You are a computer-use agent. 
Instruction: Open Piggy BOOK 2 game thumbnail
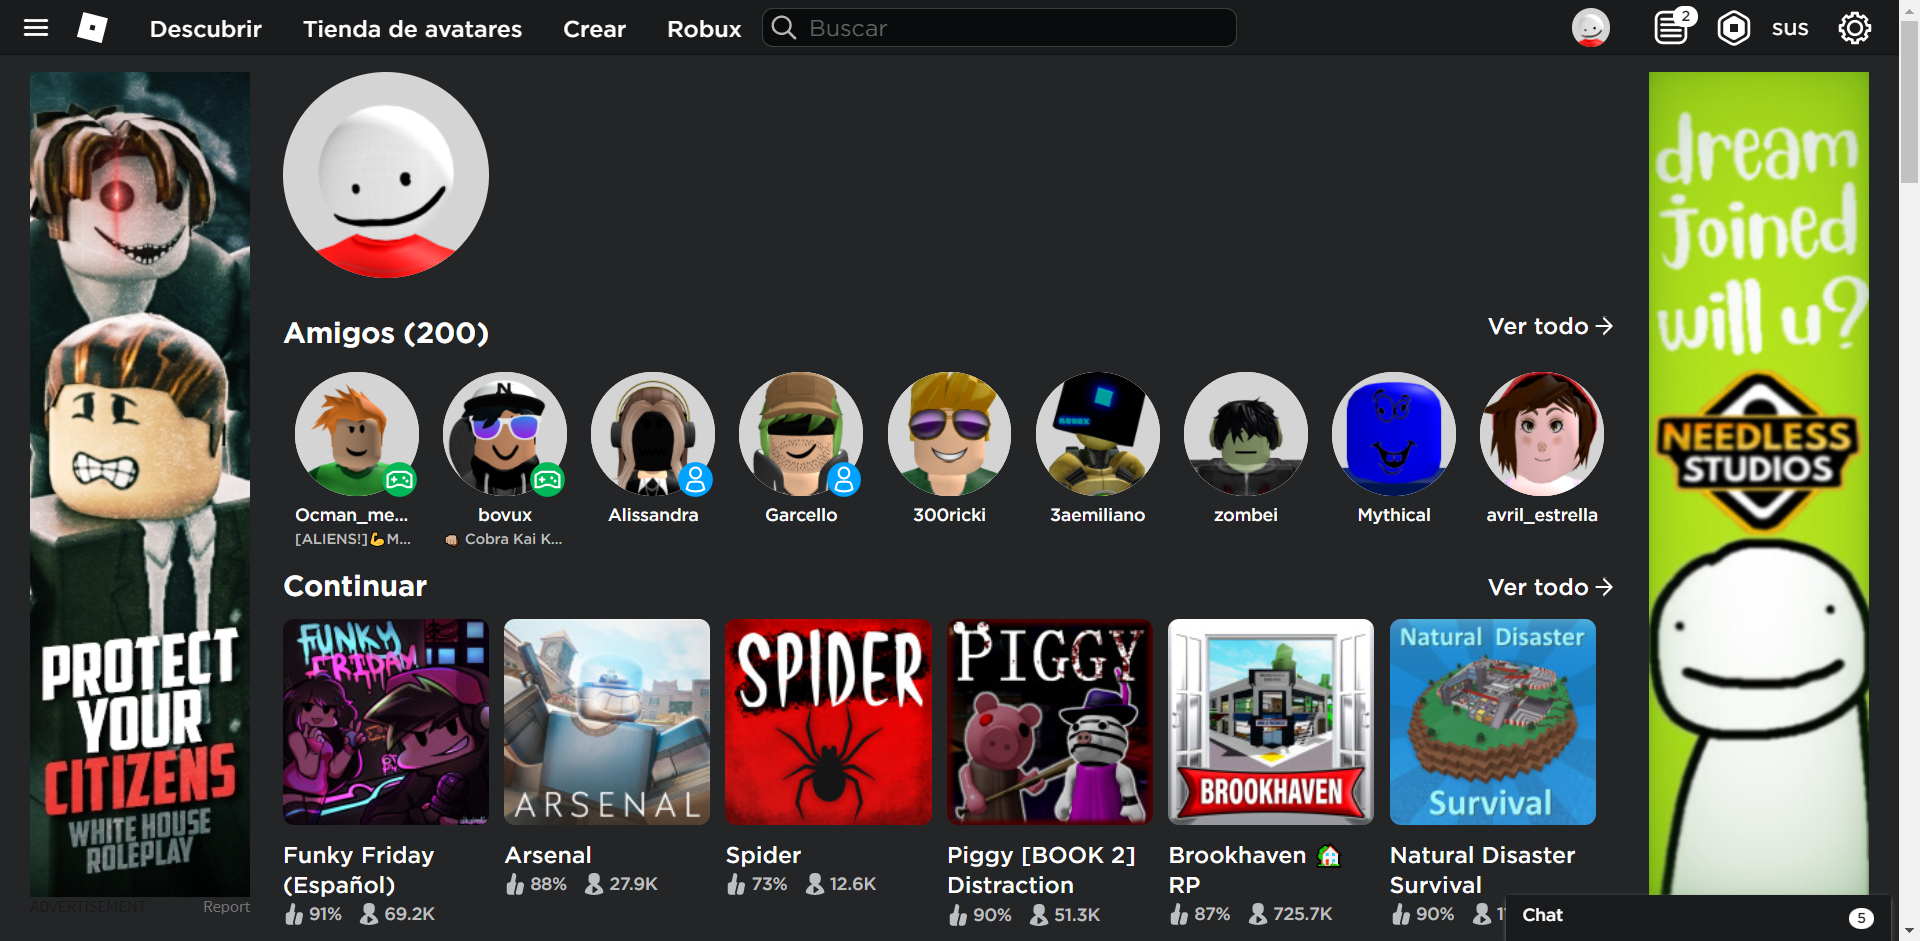click(1050, 722)
